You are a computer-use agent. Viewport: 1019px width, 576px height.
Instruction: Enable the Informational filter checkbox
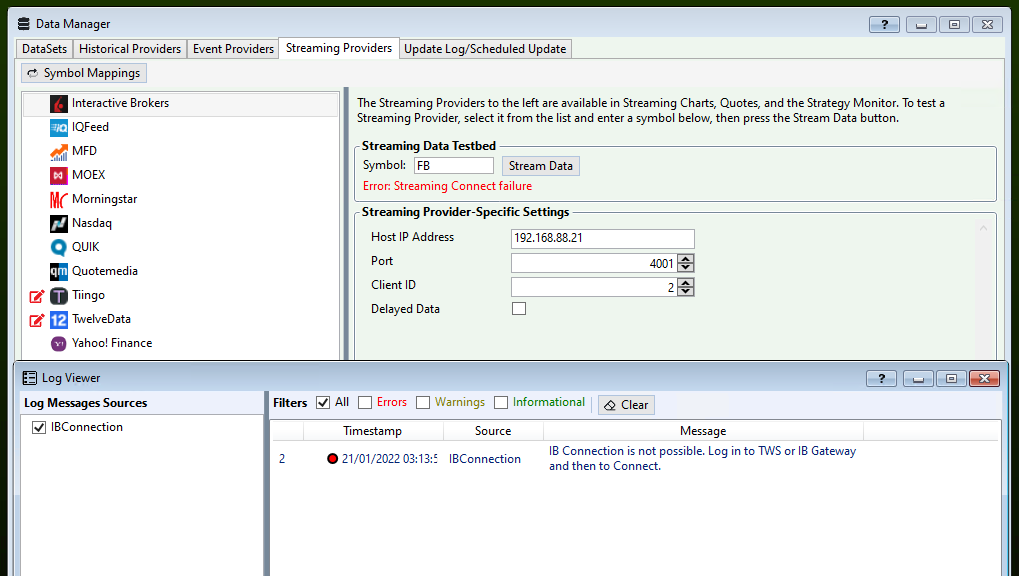point(501,402)
